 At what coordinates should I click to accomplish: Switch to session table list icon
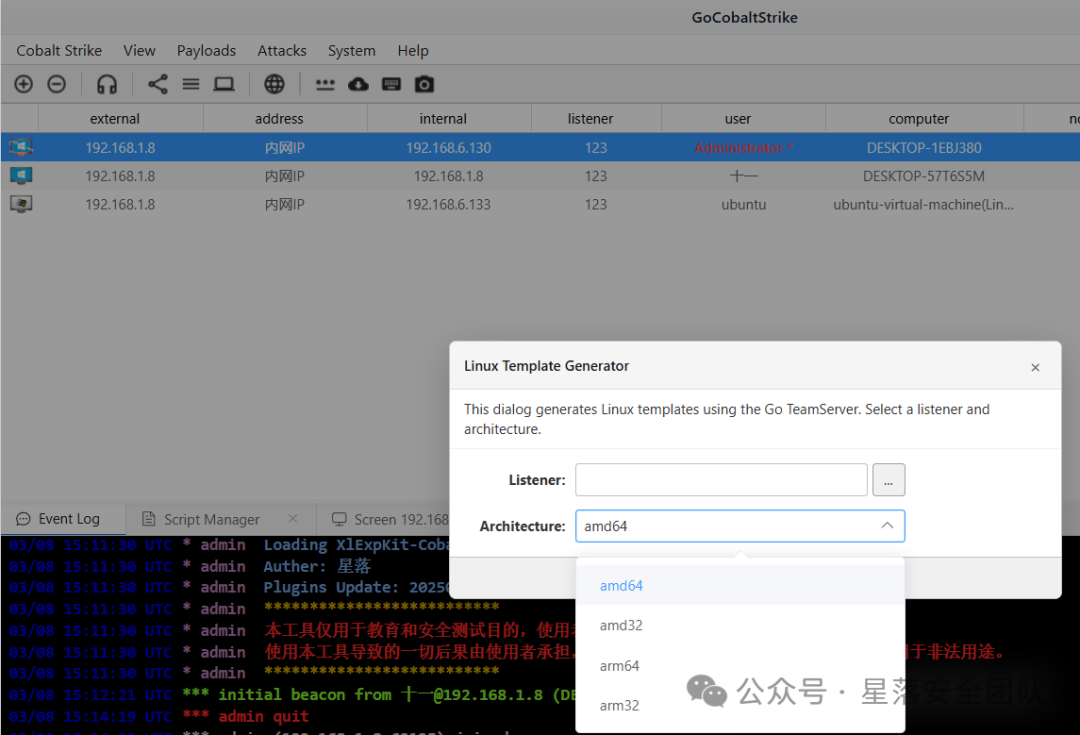tap(191, 84)
